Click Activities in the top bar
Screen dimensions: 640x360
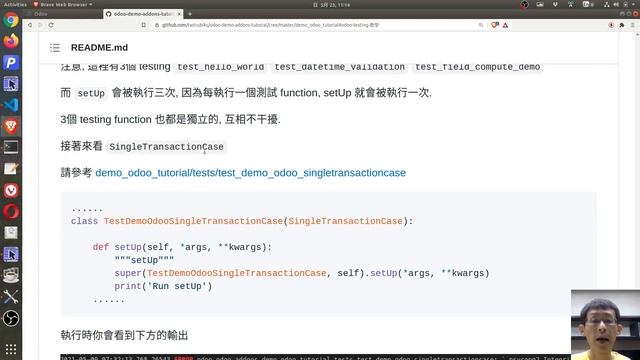click(x=15, y=4)
